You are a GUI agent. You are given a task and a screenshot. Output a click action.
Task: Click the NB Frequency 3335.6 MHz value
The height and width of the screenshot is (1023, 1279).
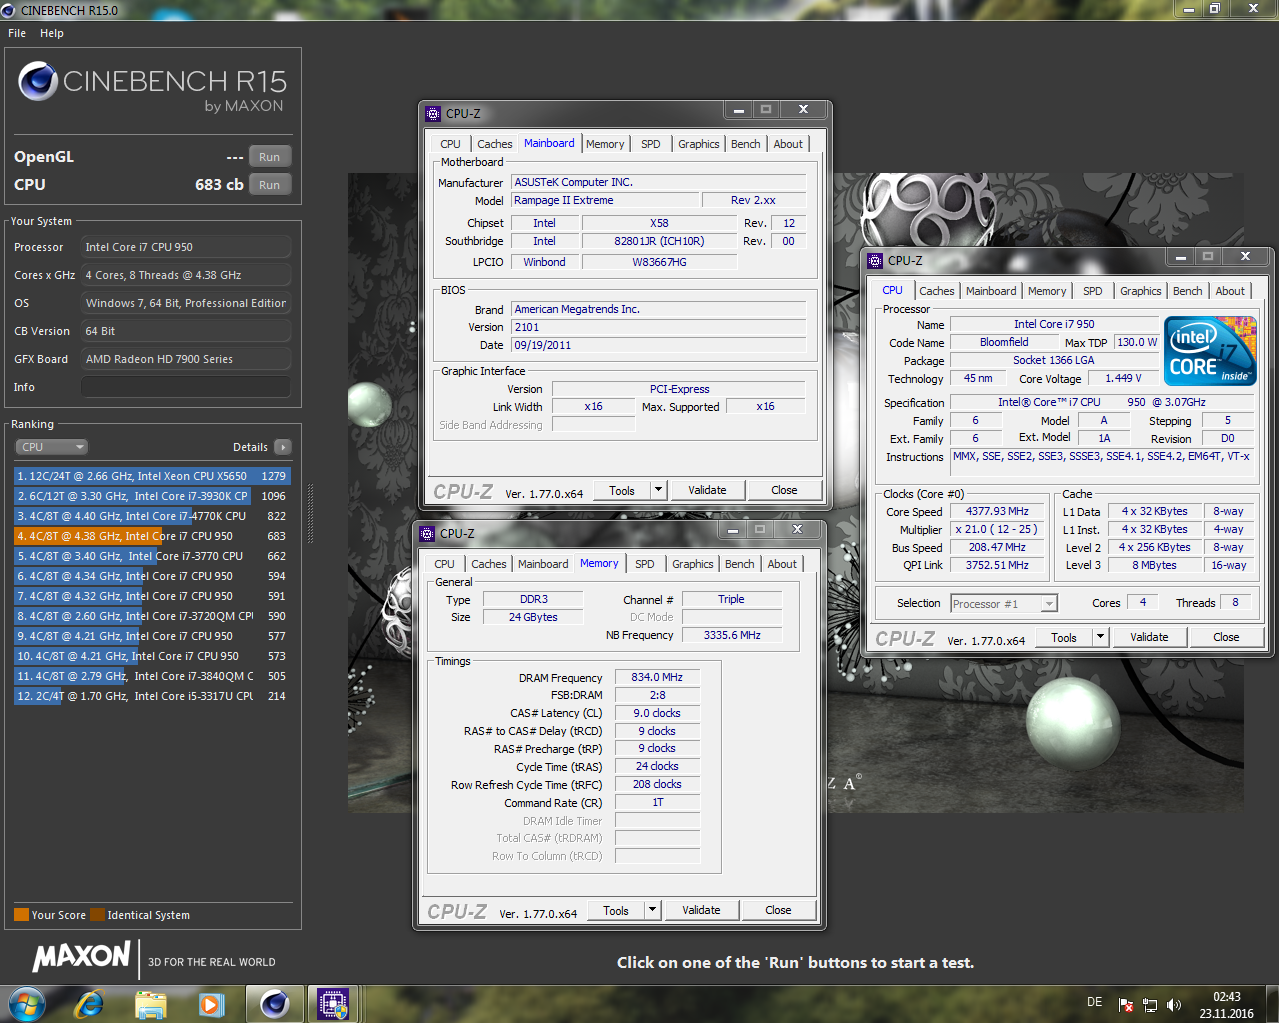732,635
